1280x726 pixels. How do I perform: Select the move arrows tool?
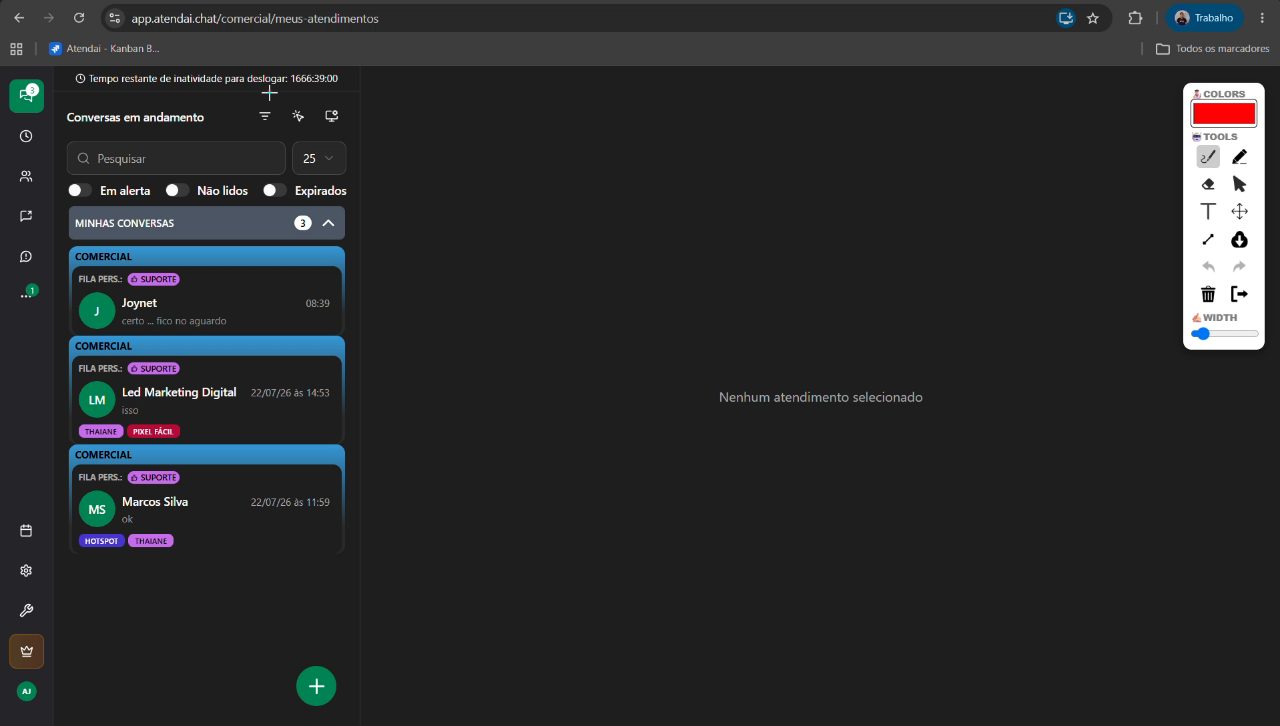click(x=1239, y=211)
